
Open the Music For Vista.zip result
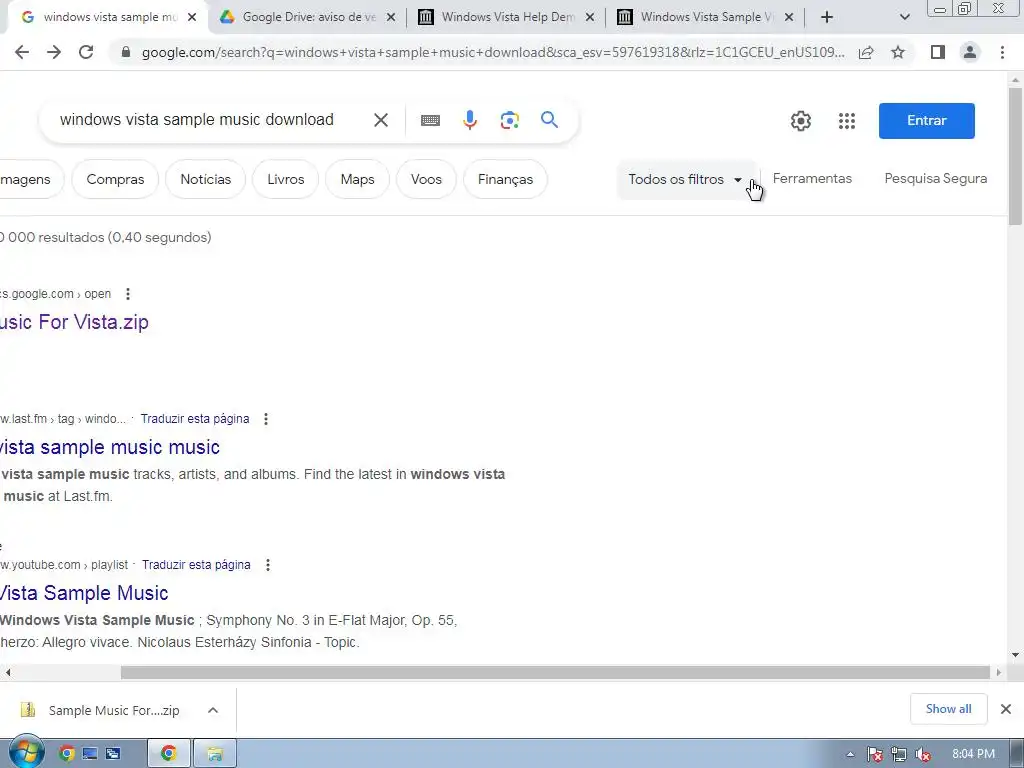coord(74,322)
